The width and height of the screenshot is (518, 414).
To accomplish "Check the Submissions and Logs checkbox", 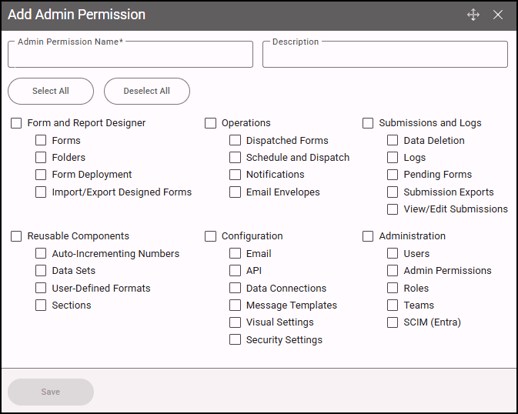I will (x=368, y=123).
